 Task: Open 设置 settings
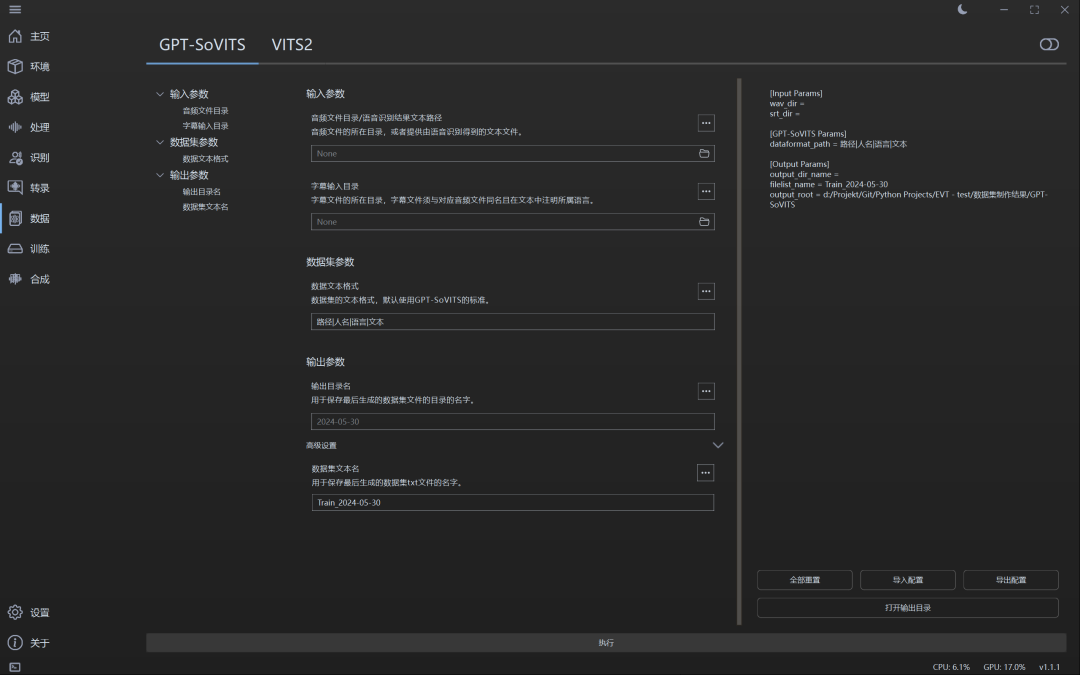pyautogui.click(x=29, y=612)
